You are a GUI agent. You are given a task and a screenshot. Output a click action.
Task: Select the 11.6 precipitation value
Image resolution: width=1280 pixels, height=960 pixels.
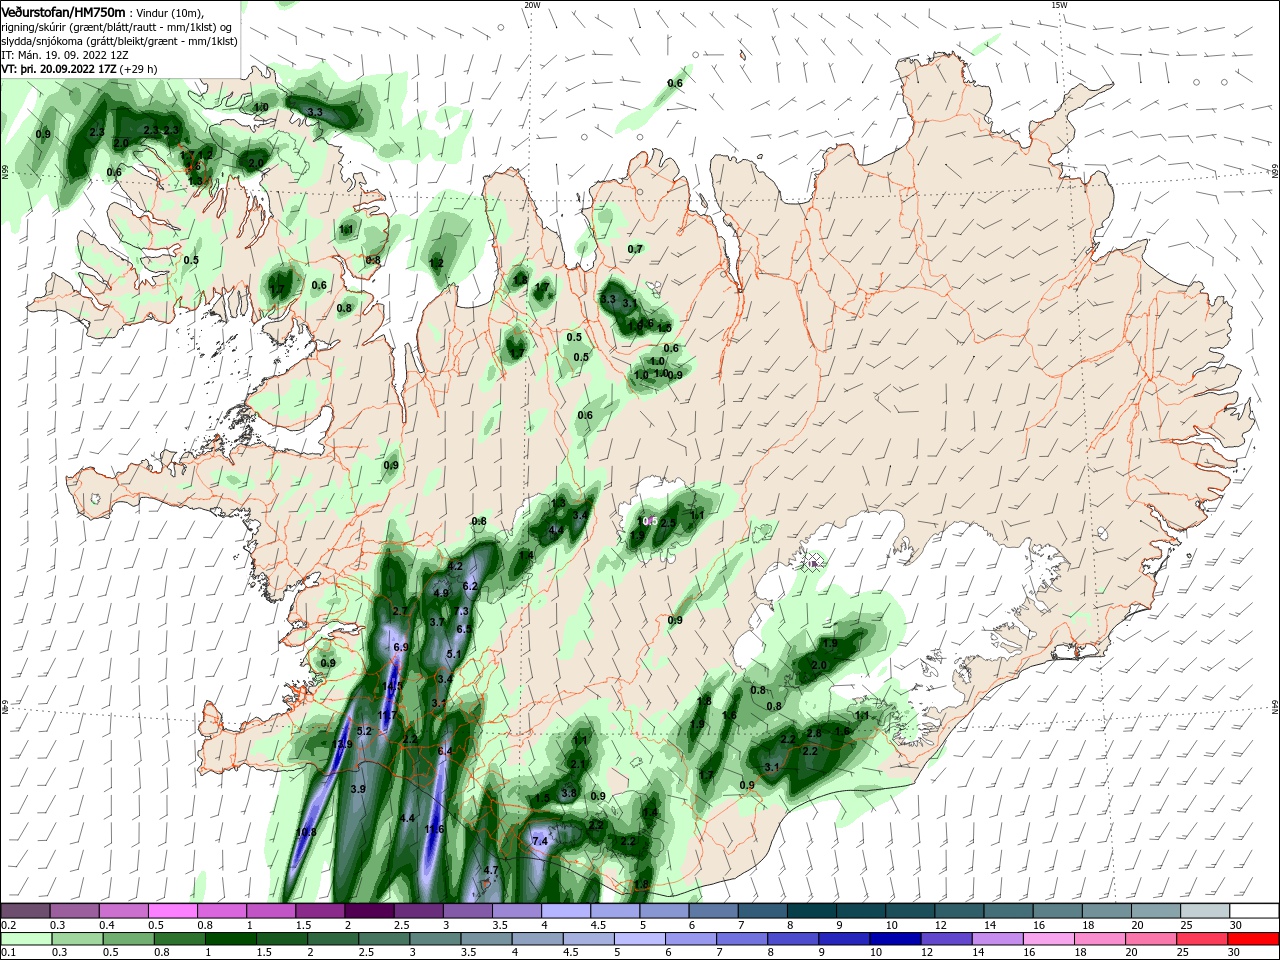tap(434, 829)
